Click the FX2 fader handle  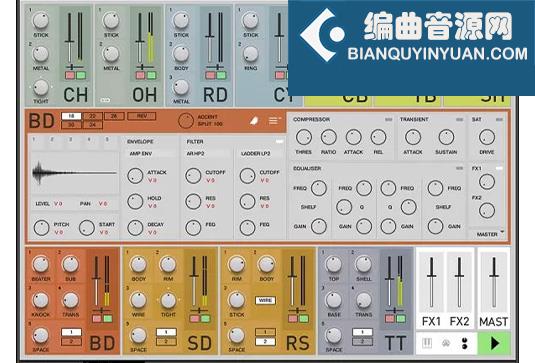(459, 275)
